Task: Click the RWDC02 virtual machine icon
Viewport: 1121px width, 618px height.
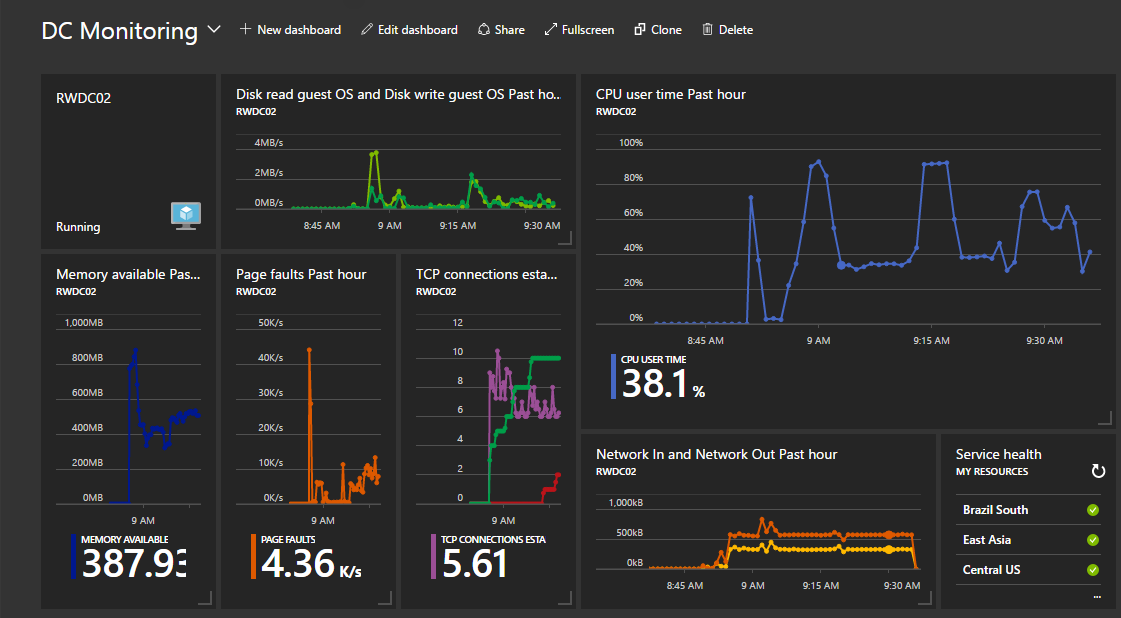Action: tap(186, 215)
